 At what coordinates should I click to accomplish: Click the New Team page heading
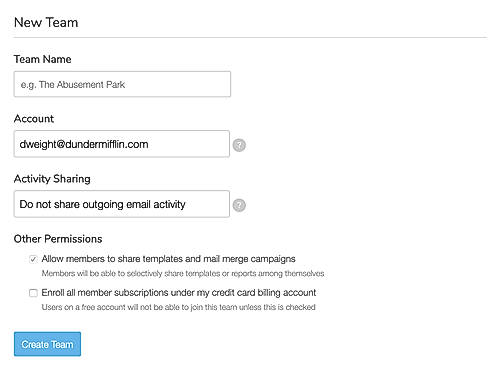click(x=46, y=23)
